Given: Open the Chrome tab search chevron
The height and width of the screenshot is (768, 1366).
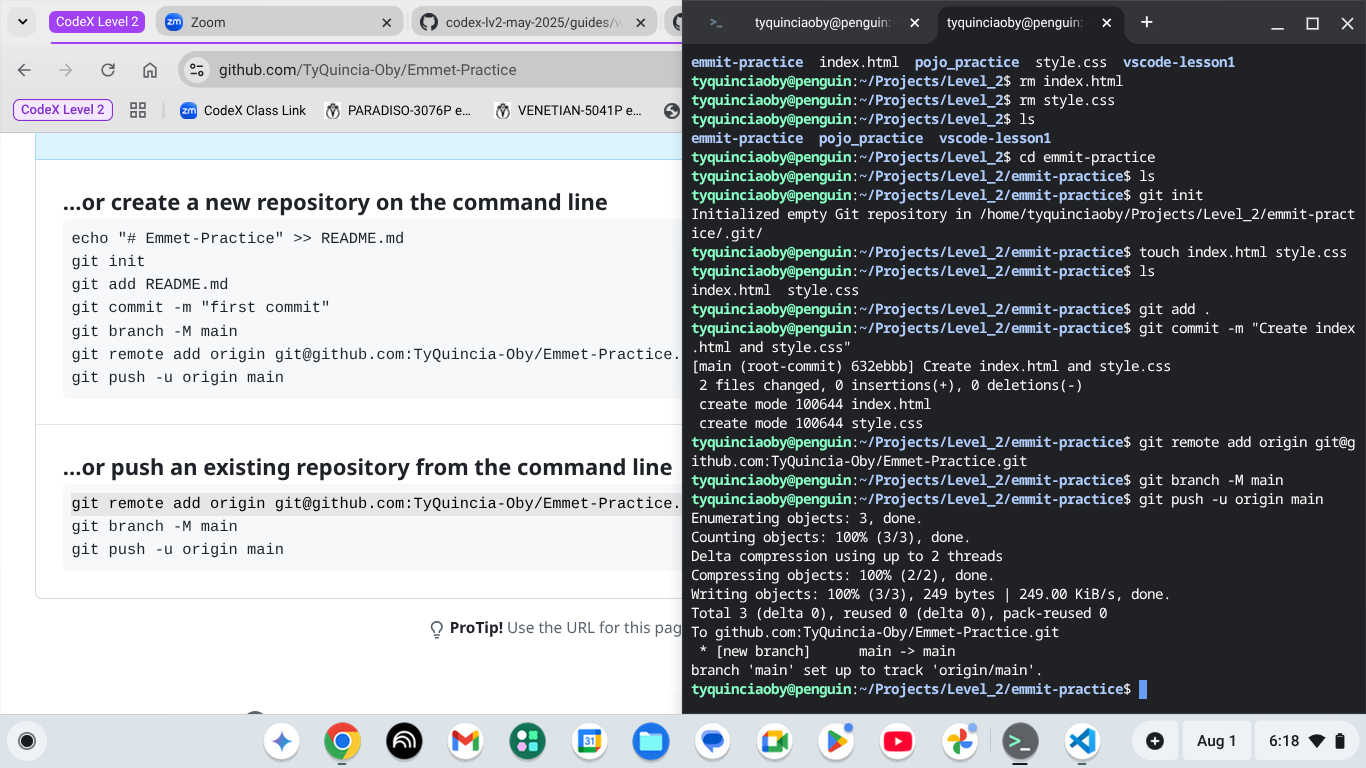Looking at the screenshot, I should point(22,22).
